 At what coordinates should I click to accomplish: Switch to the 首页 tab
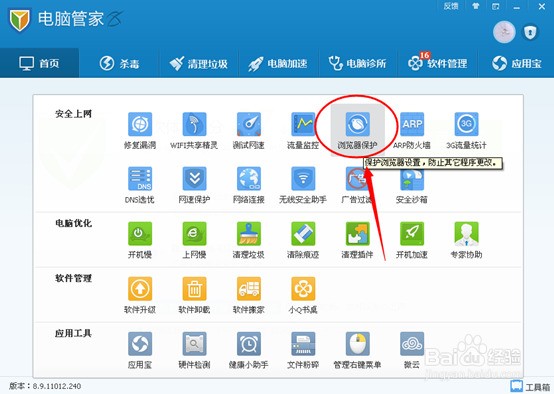tap(39, 63)
